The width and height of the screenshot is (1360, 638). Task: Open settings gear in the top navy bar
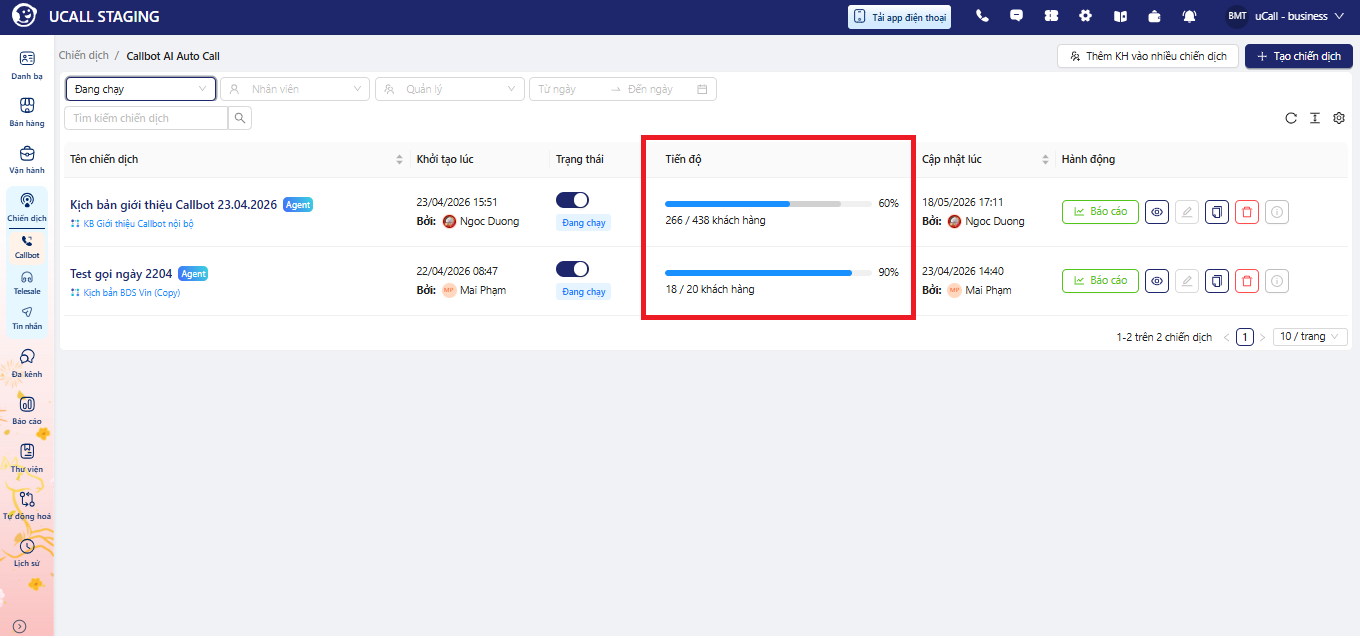(x=1085, y=16)
